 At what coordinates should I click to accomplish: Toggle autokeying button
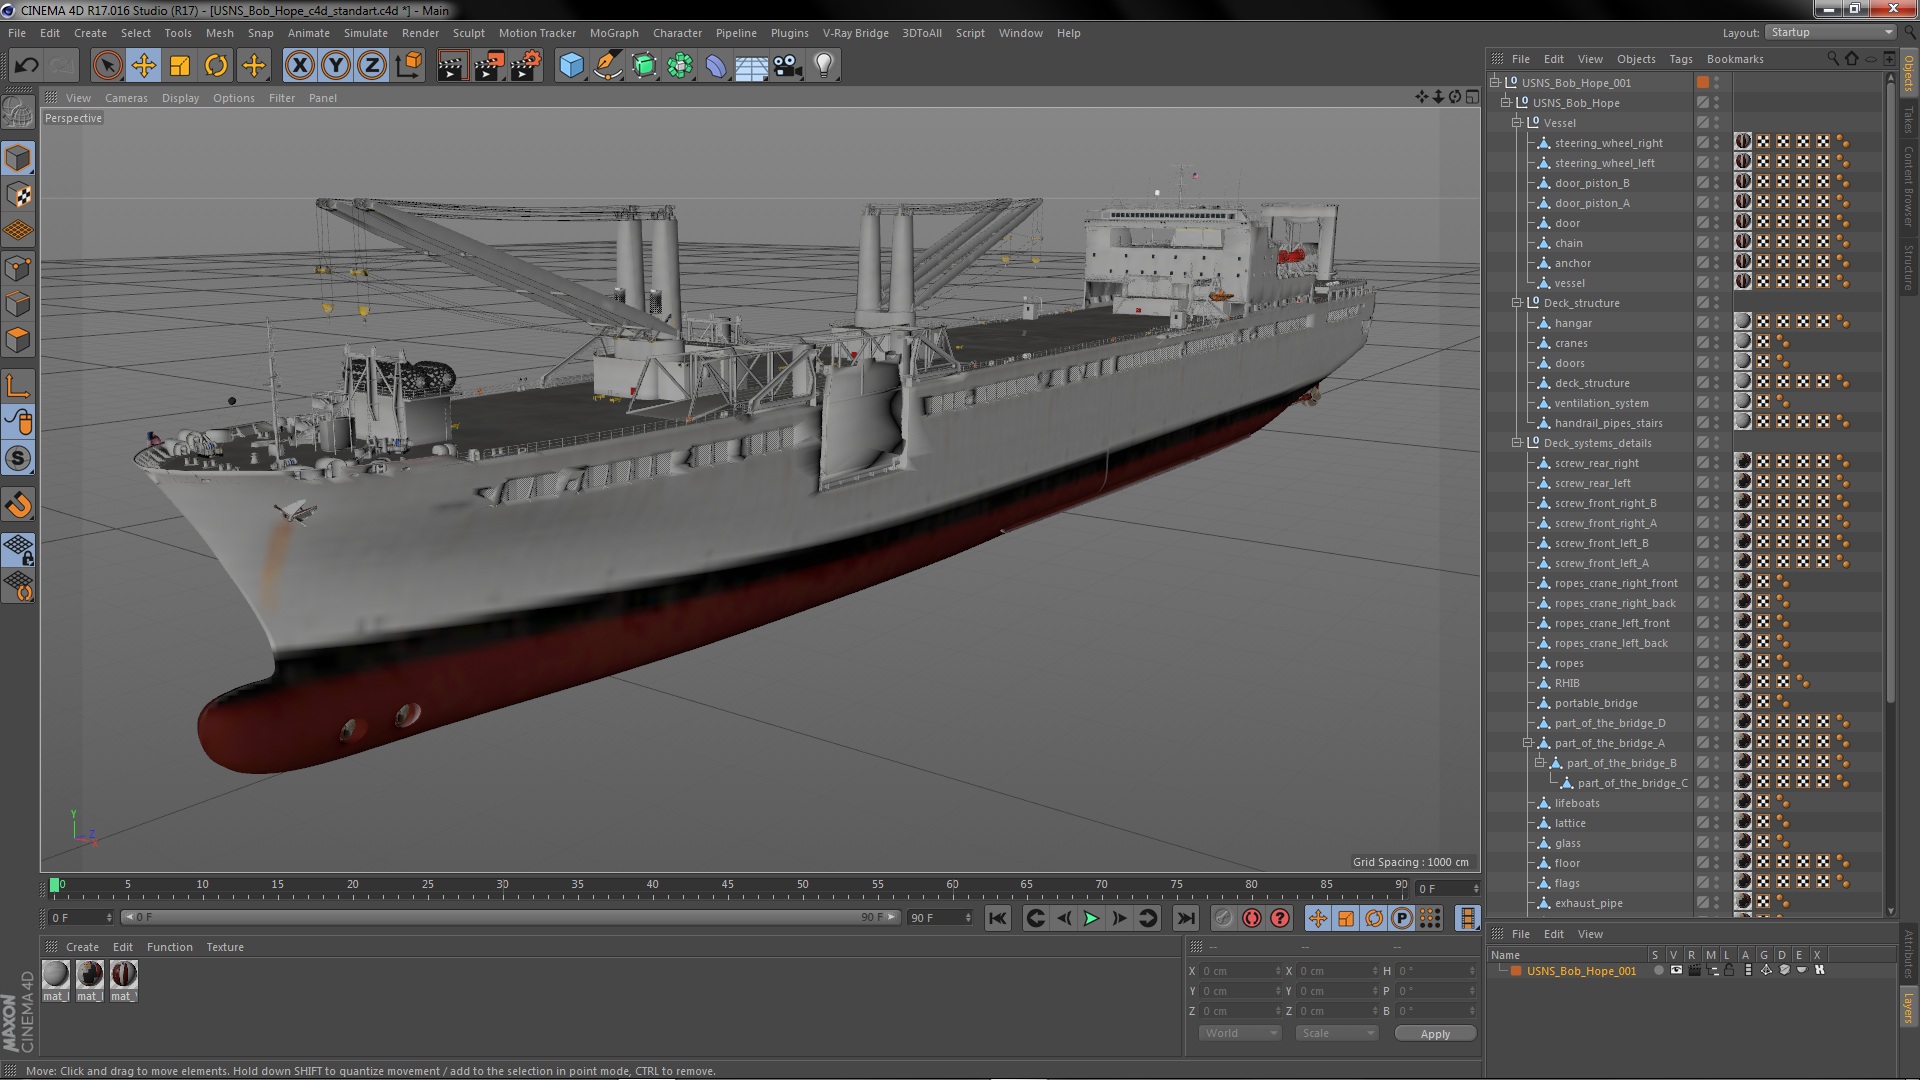pyautogui.click(x=1251, y=918)
